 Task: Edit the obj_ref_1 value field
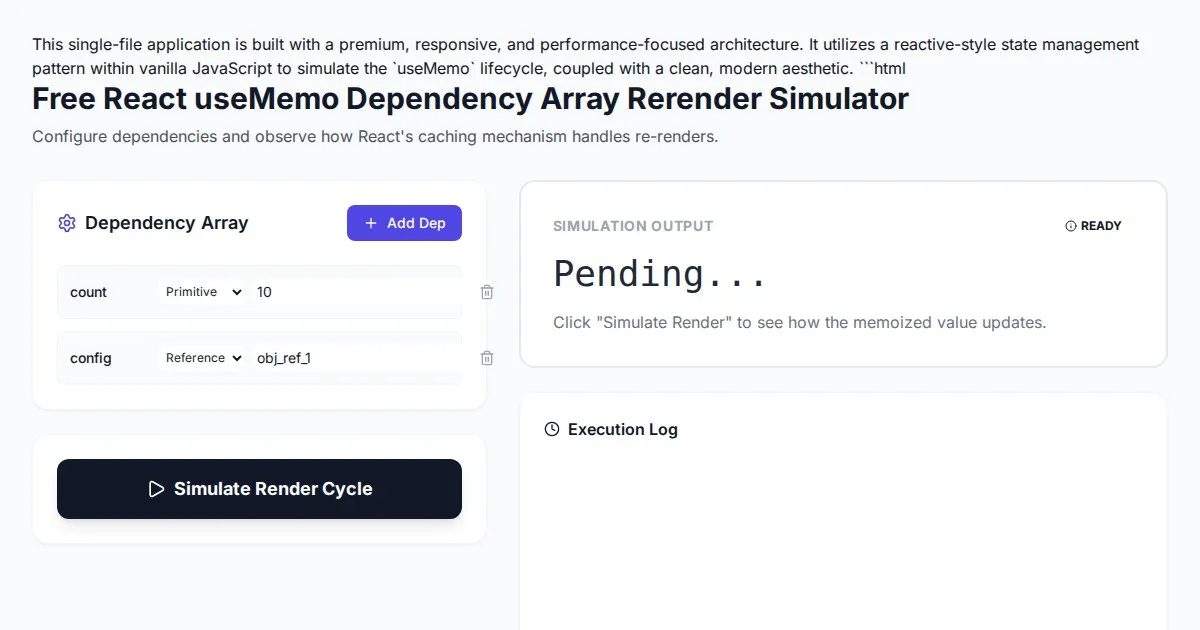click(x=355, y=358)
